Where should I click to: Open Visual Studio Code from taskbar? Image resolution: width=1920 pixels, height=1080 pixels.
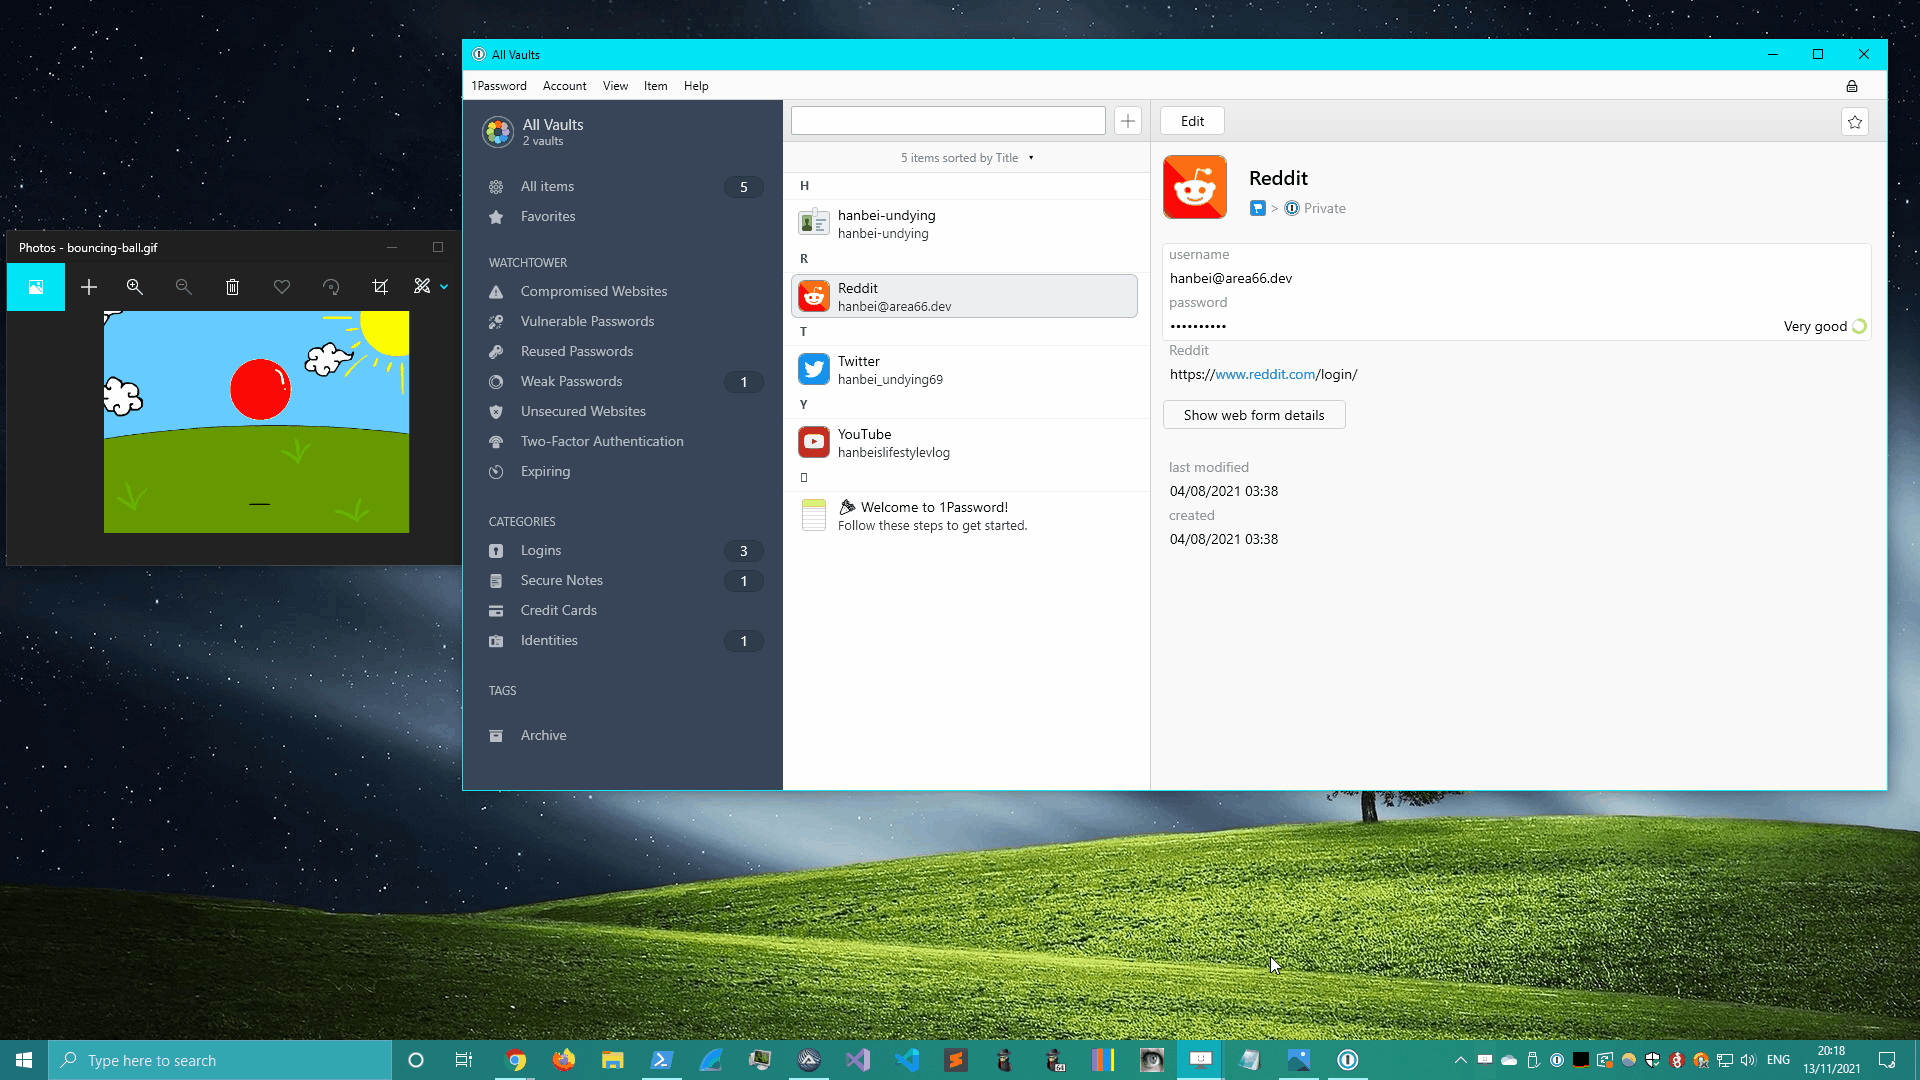pos(907,1060)
